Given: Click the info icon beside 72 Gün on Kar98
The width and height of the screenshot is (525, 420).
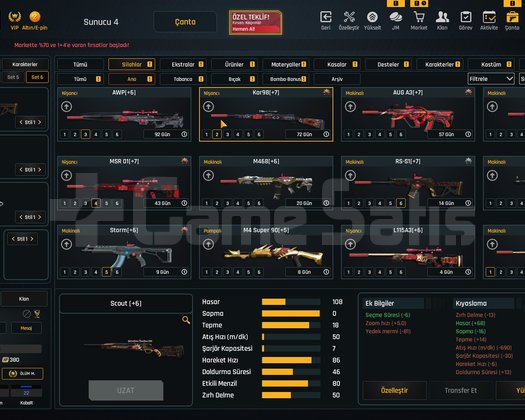Looking at the screenshot, I should pyautogui.click(x=326, y=134).
